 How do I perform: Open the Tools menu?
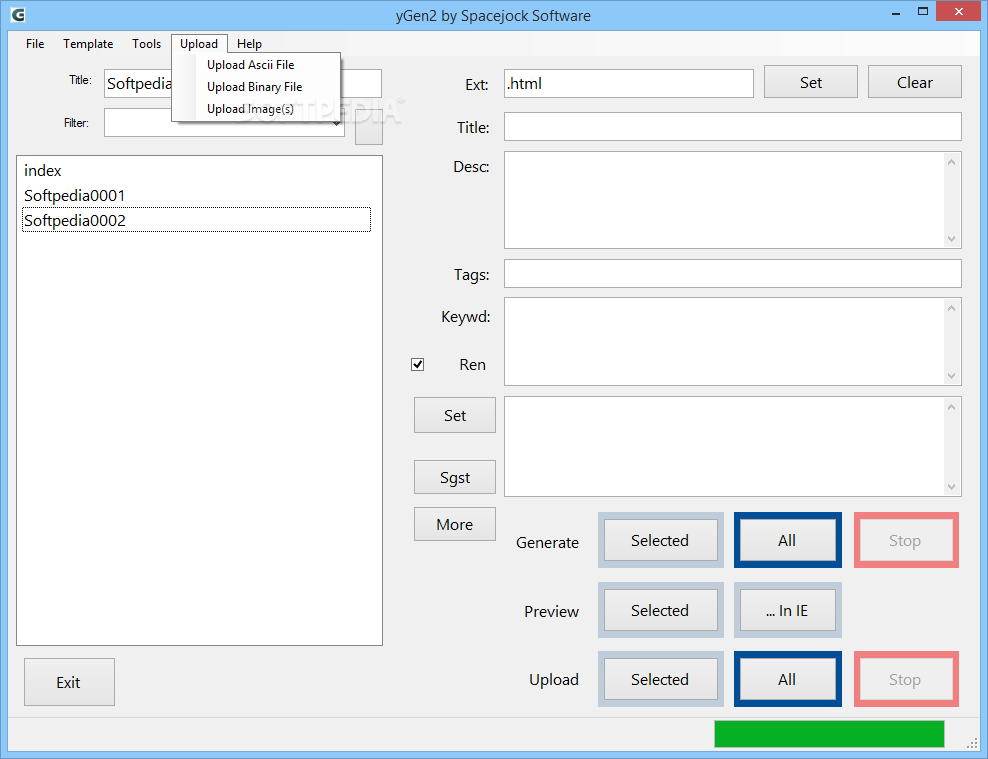click(146, 44)
